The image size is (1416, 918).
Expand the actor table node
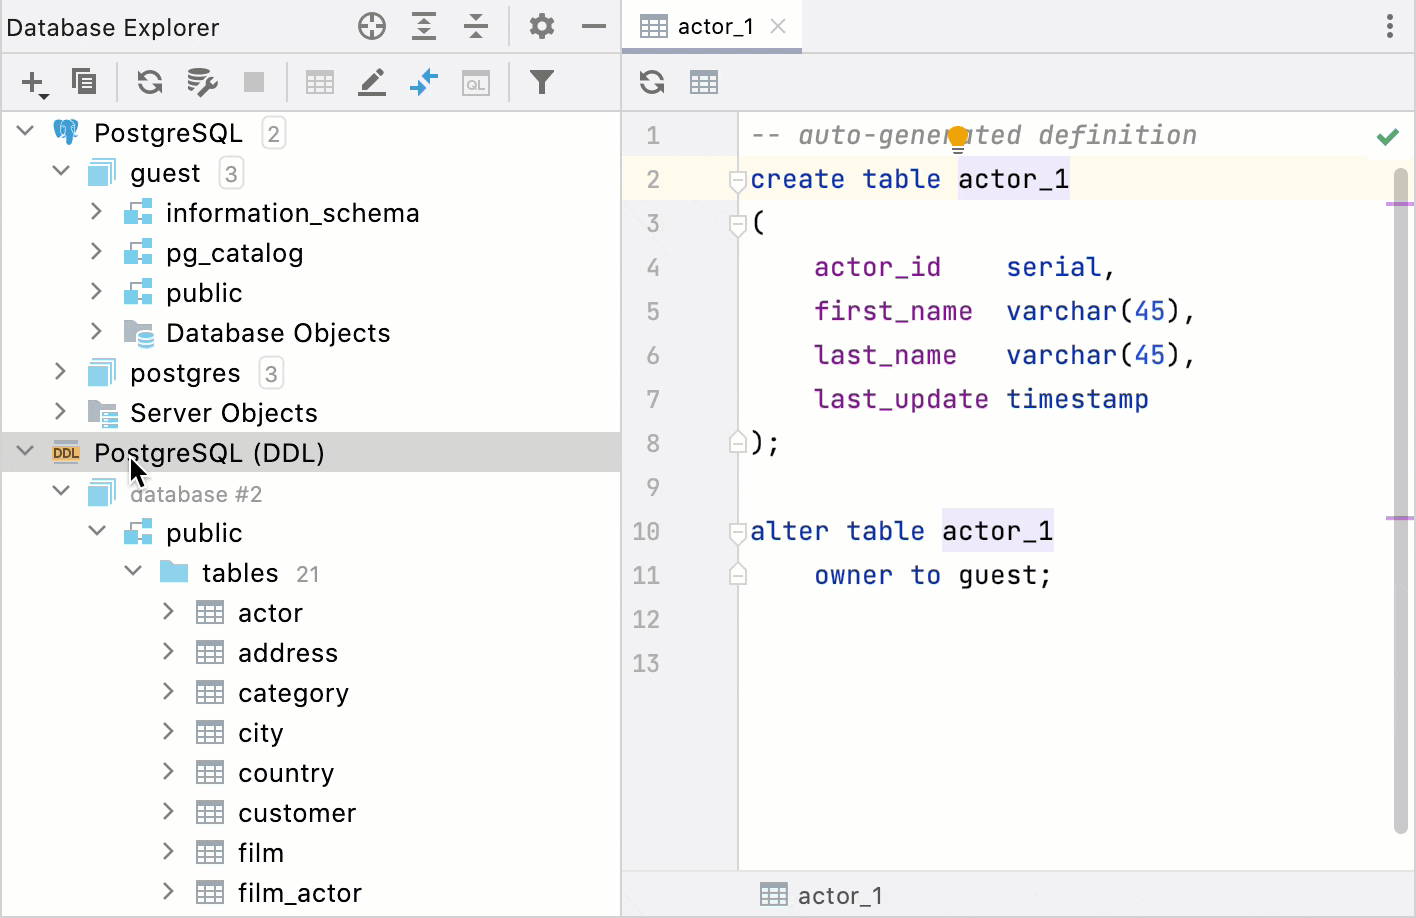[x=167, y=612]
